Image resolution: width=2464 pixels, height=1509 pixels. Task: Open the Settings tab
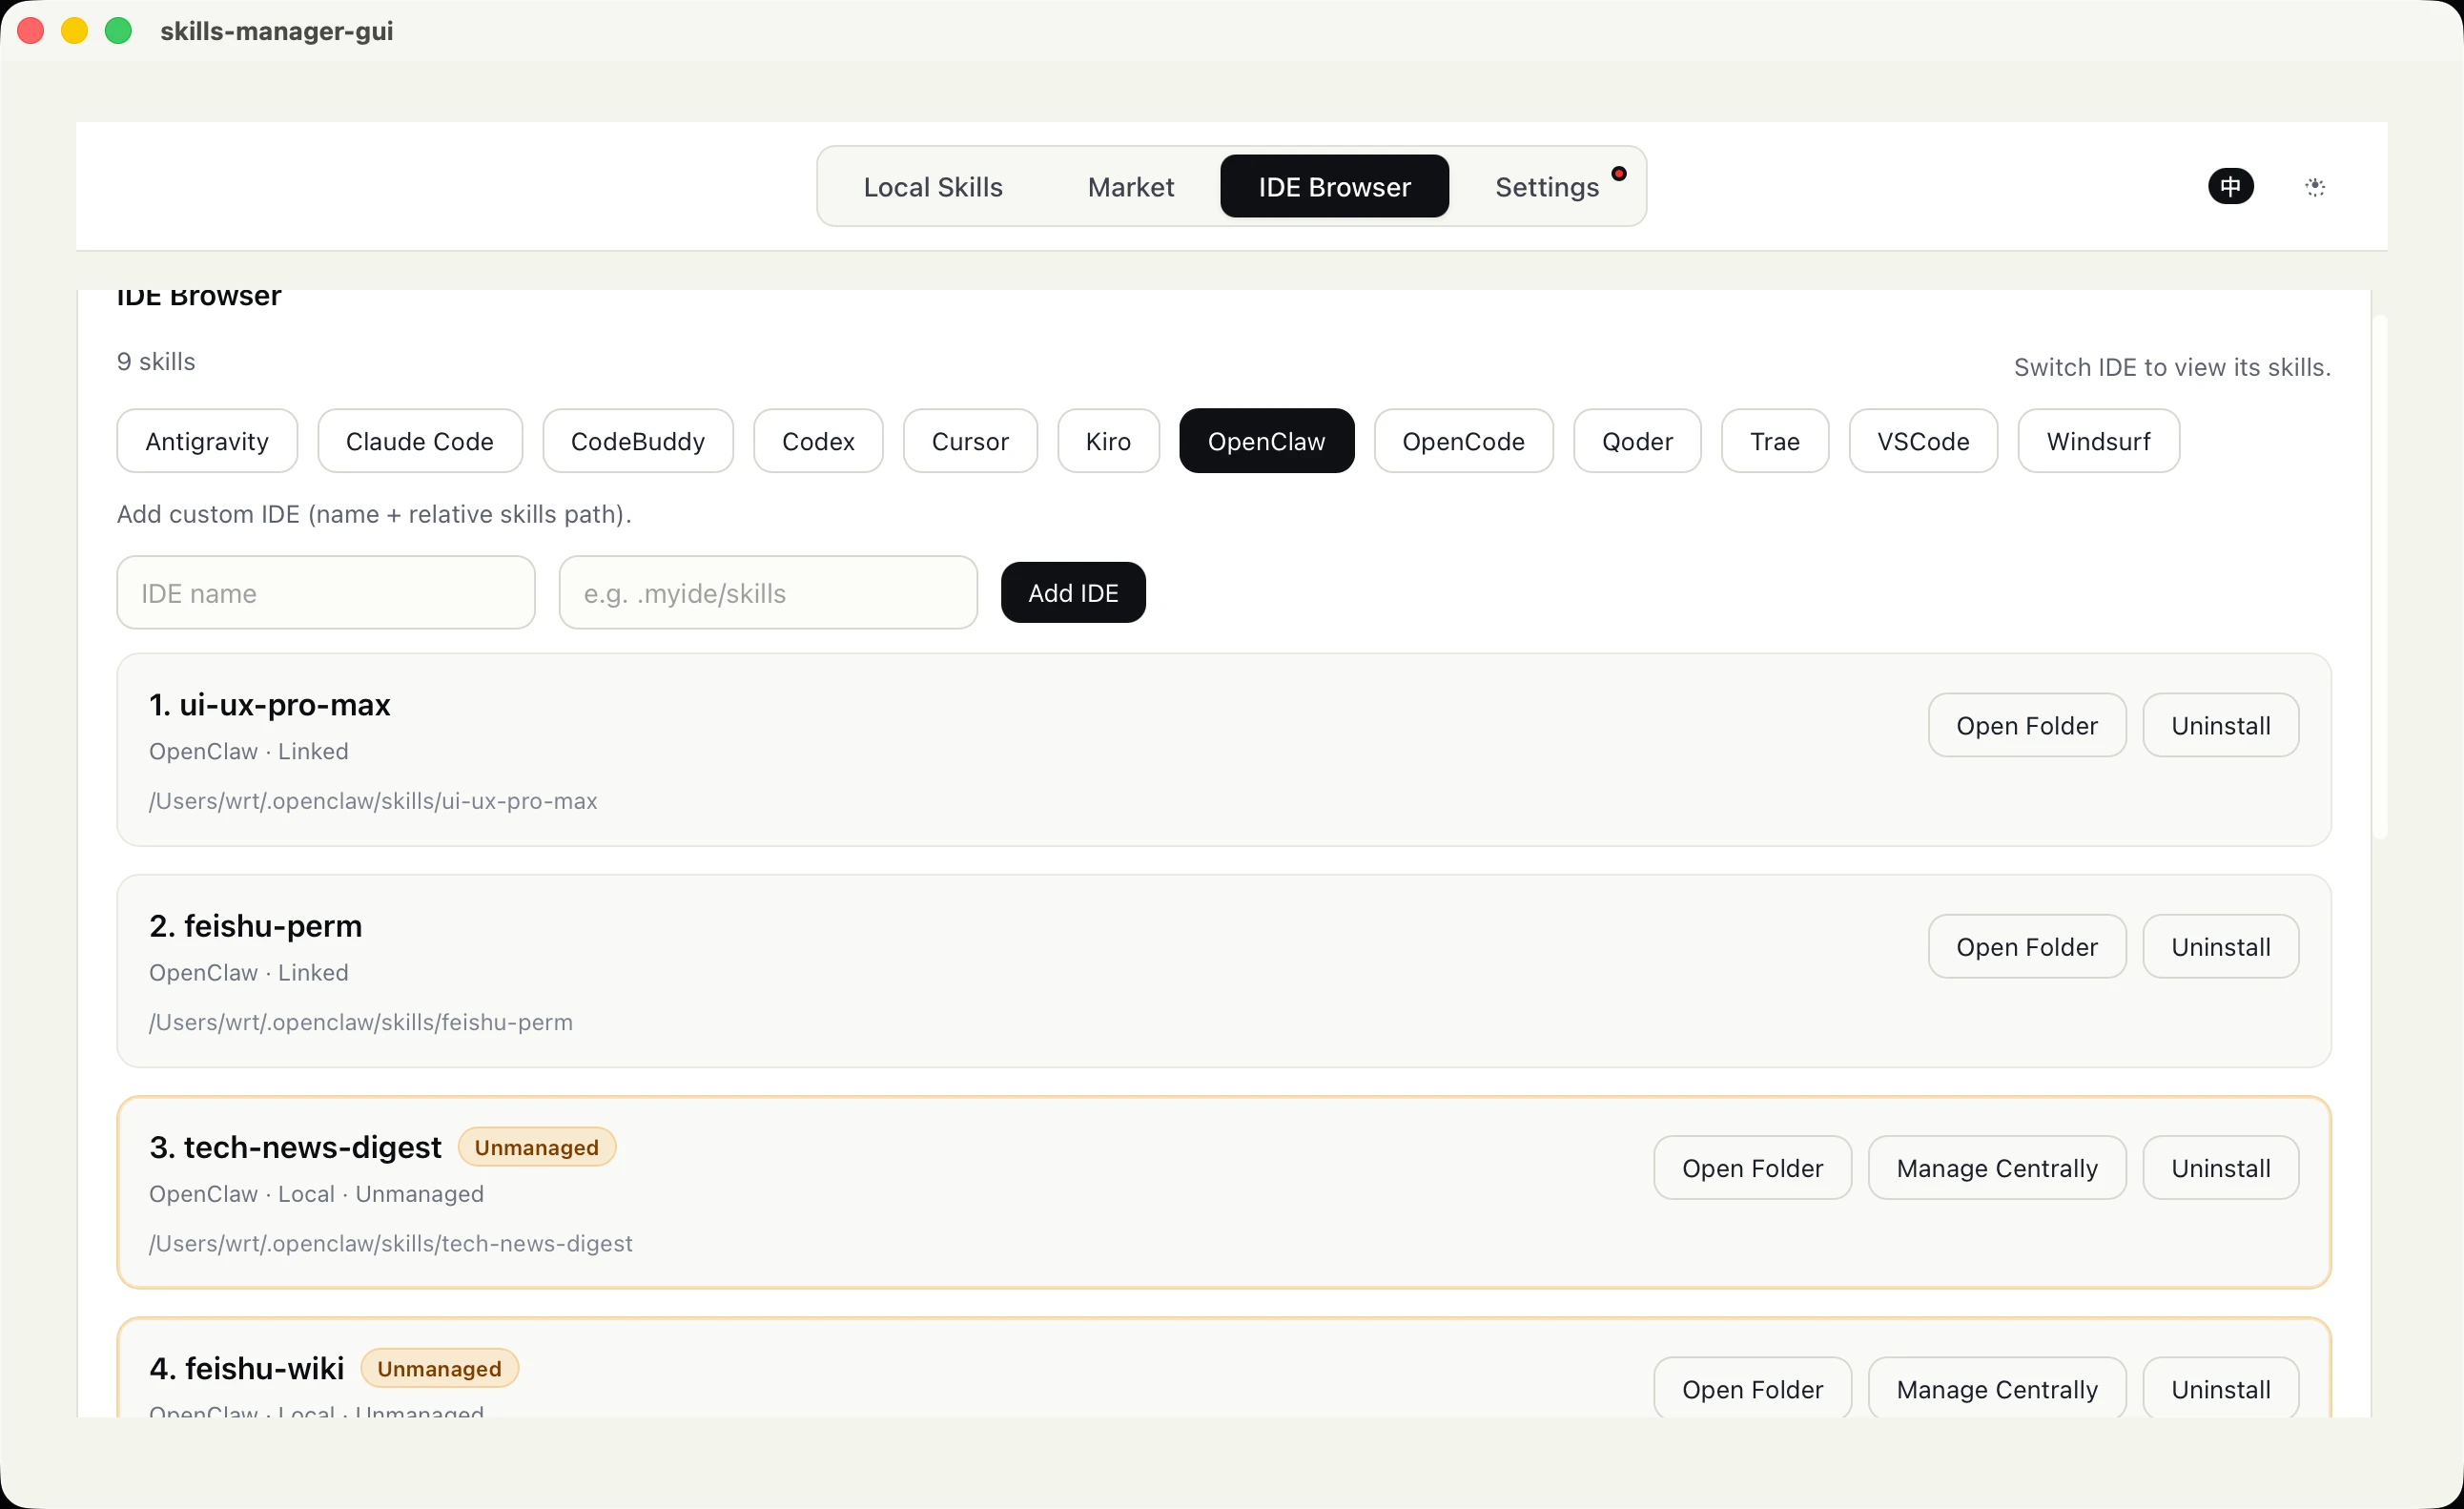coord(1547,186)
